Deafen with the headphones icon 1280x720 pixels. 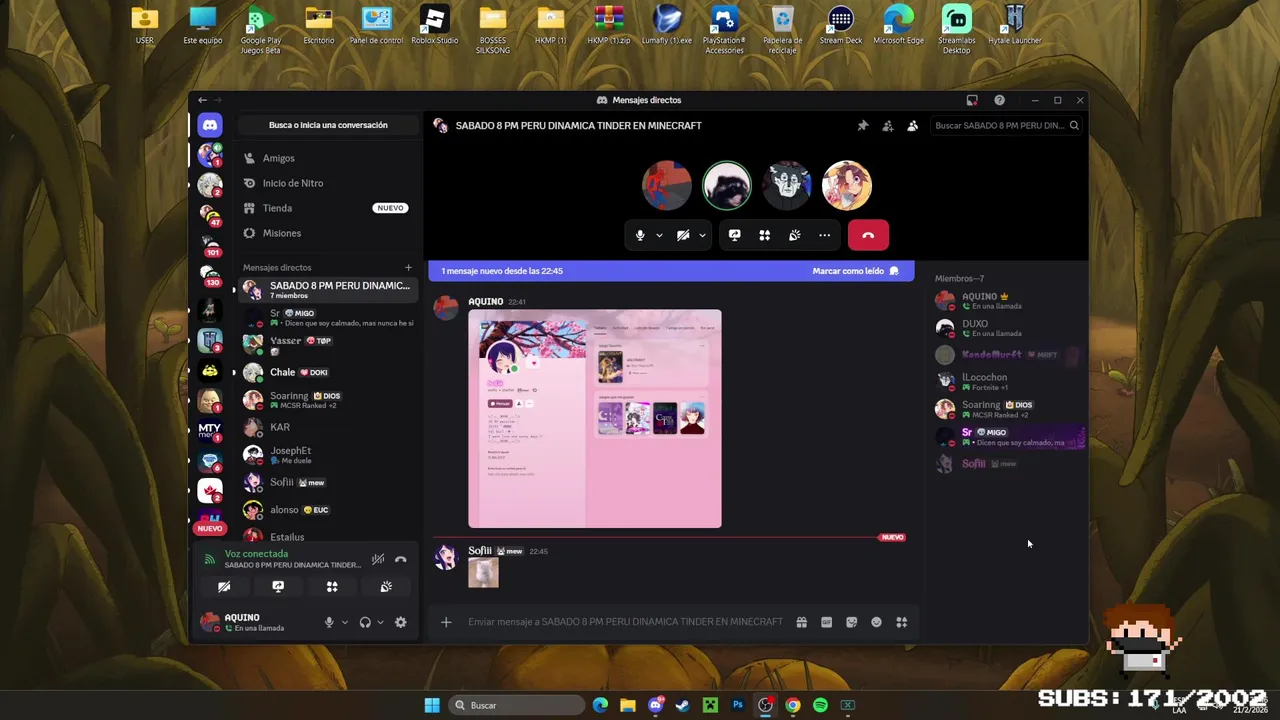click(x=365, y=622)
